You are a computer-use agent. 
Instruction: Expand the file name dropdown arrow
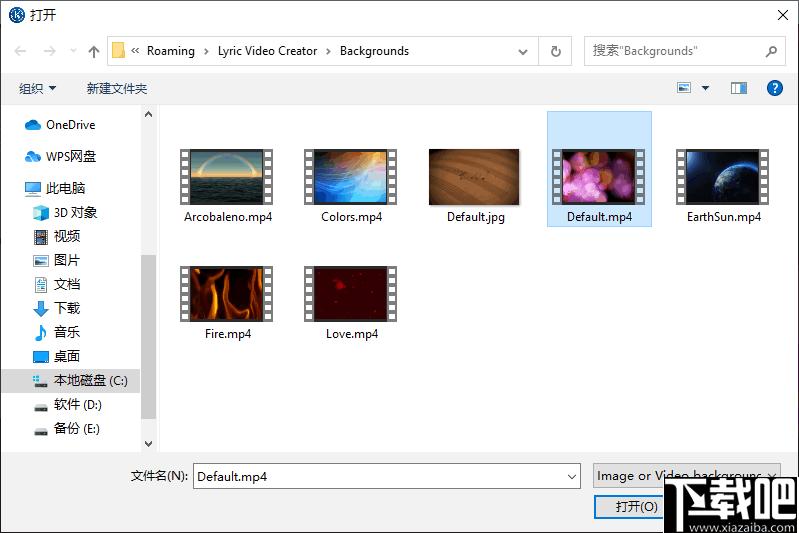tap(572, 476)
